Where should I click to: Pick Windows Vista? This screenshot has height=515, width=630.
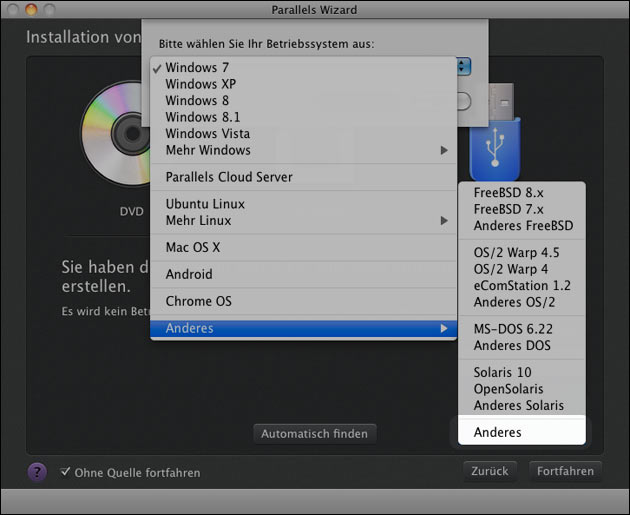pyautogui.click(x=303, y=133)
